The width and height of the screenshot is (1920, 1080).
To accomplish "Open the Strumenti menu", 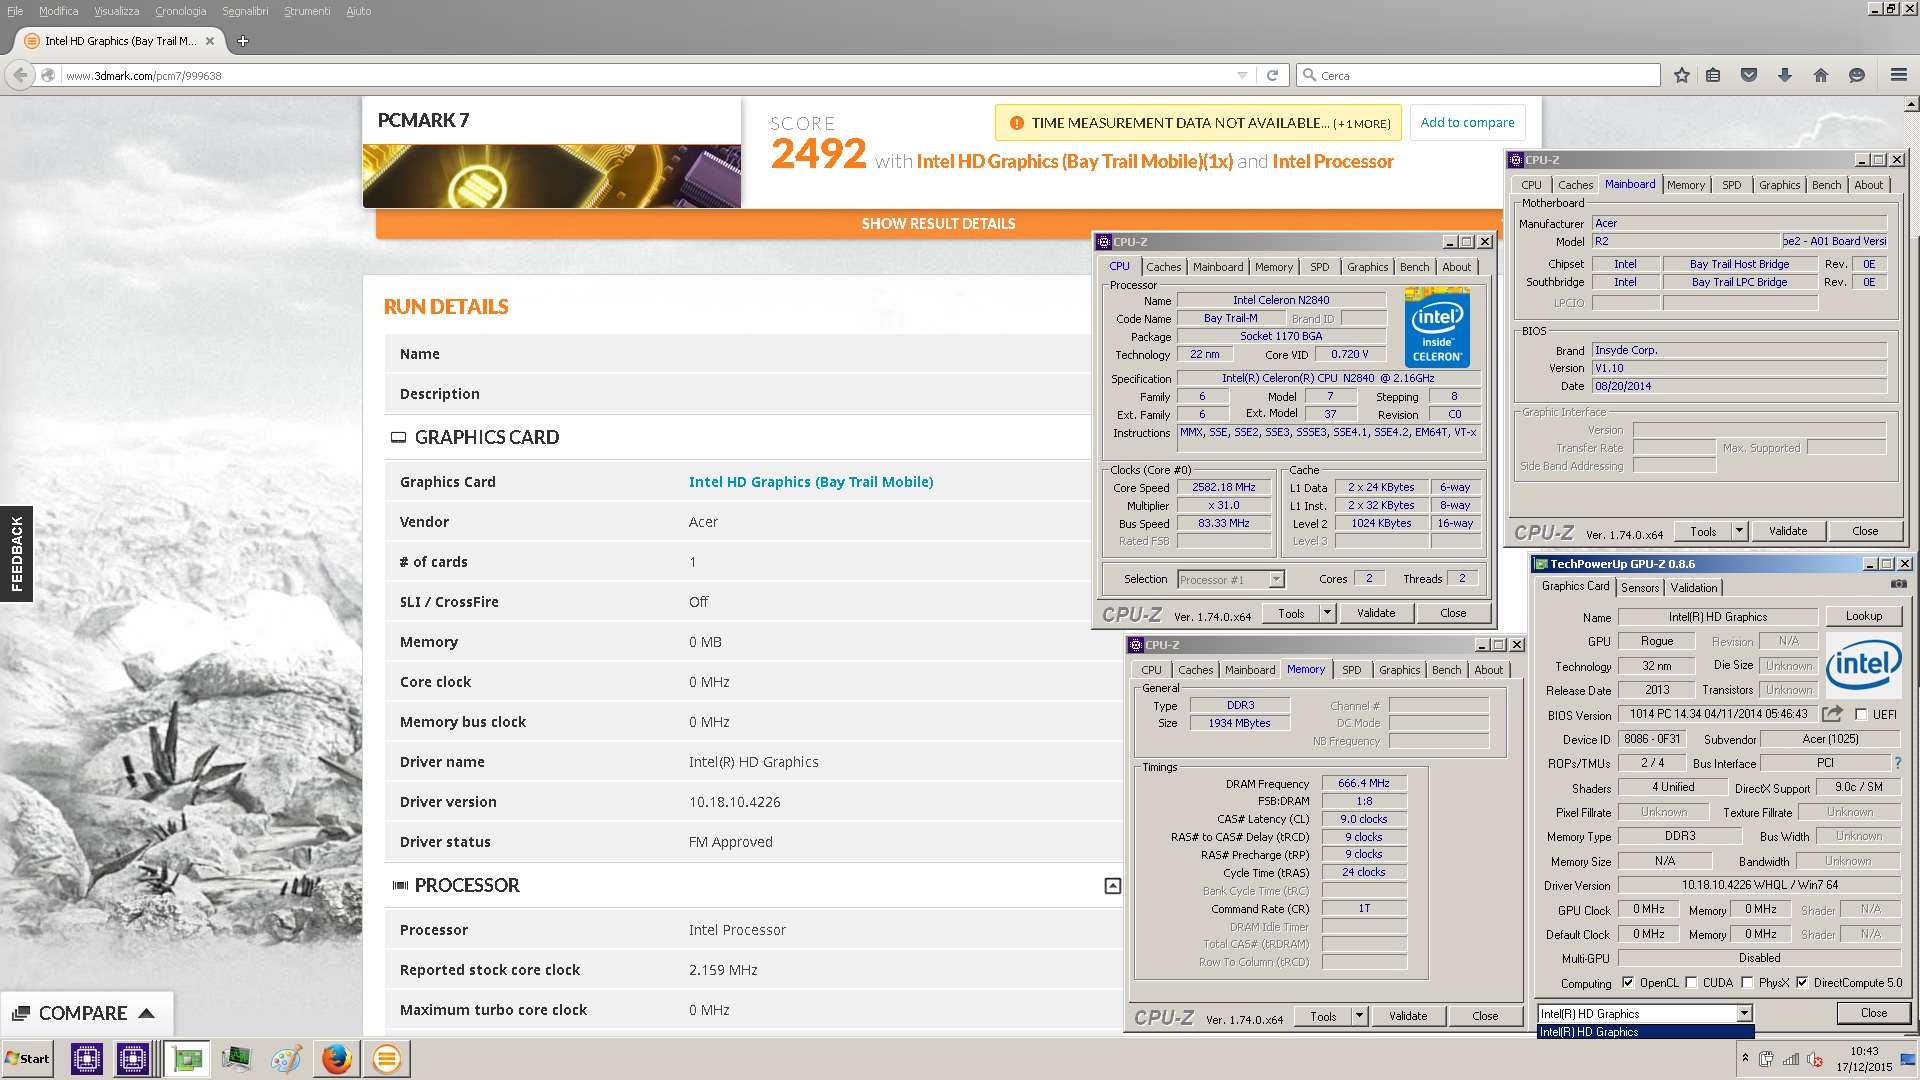I will pyautogui.click(x=307, y=11).
